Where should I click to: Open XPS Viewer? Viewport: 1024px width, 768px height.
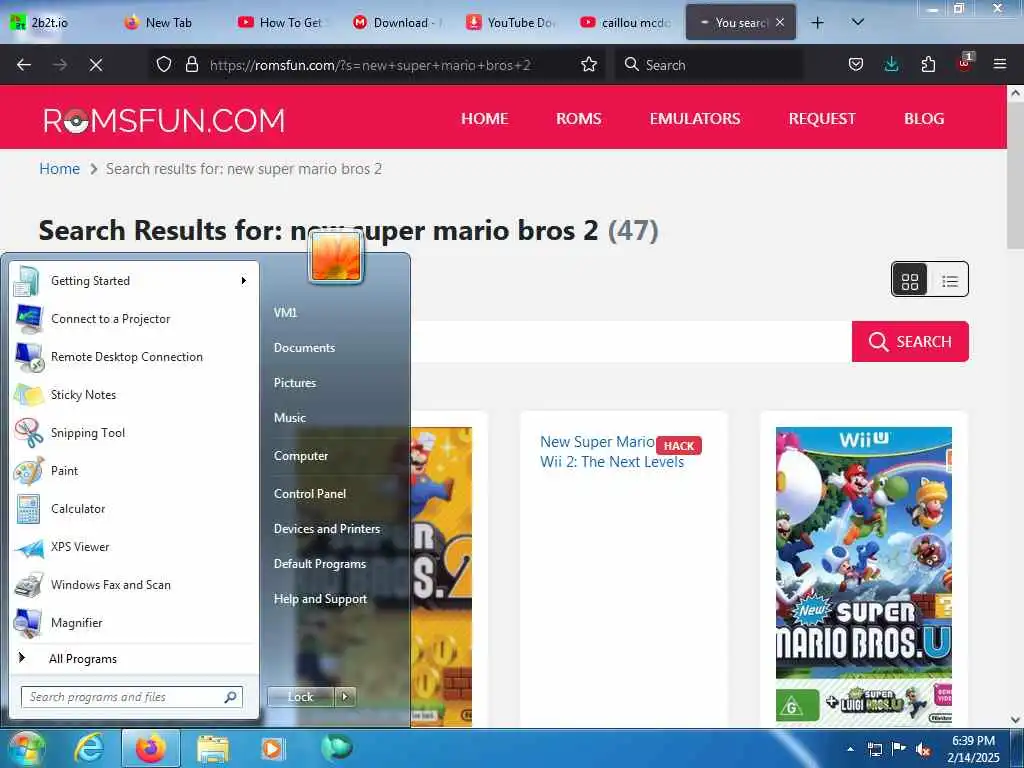pyautogui.click(x=135, y=547)
